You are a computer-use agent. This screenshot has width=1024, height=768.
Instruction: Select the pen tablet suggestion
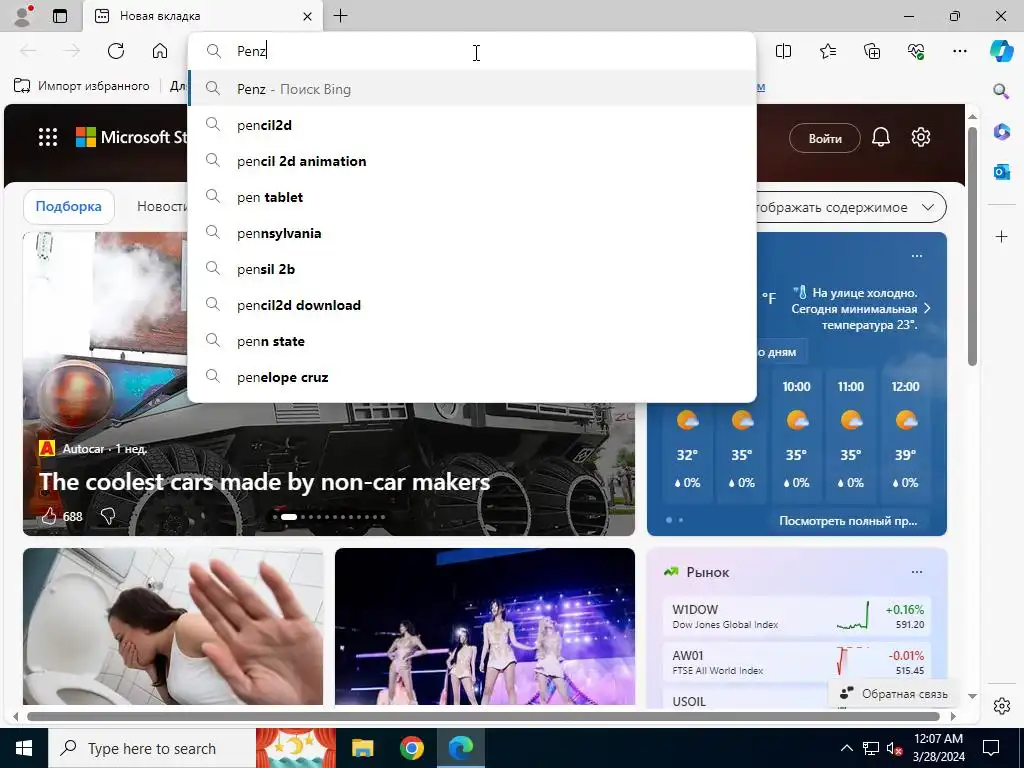(x=472, y=197)
